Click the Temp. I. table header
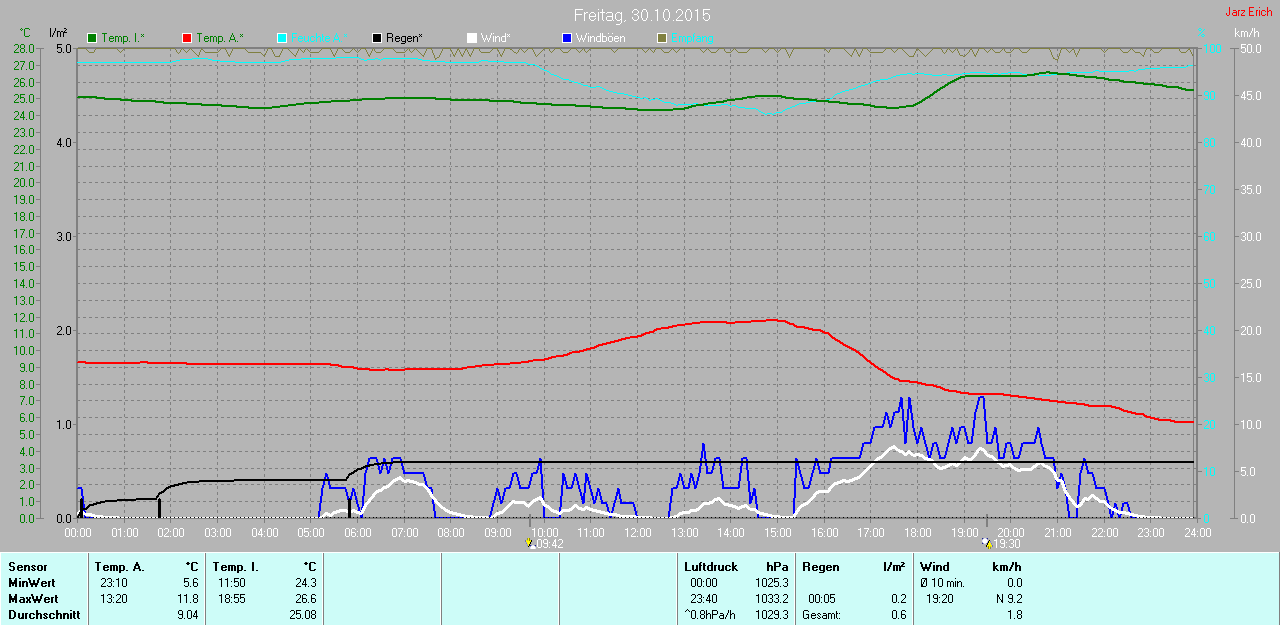 236,567
